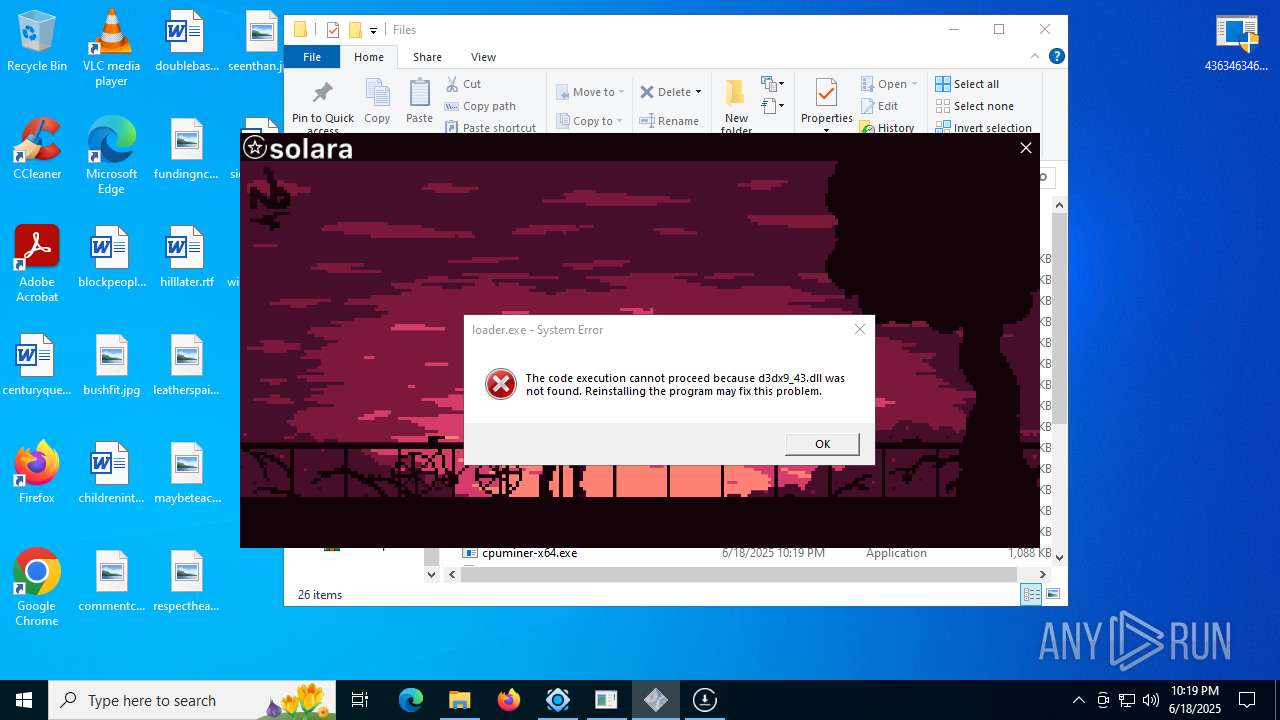Screen dimensions: 1280x720
Task: Expand the Delete dropdown arrow
Action: tap(698, 92)
